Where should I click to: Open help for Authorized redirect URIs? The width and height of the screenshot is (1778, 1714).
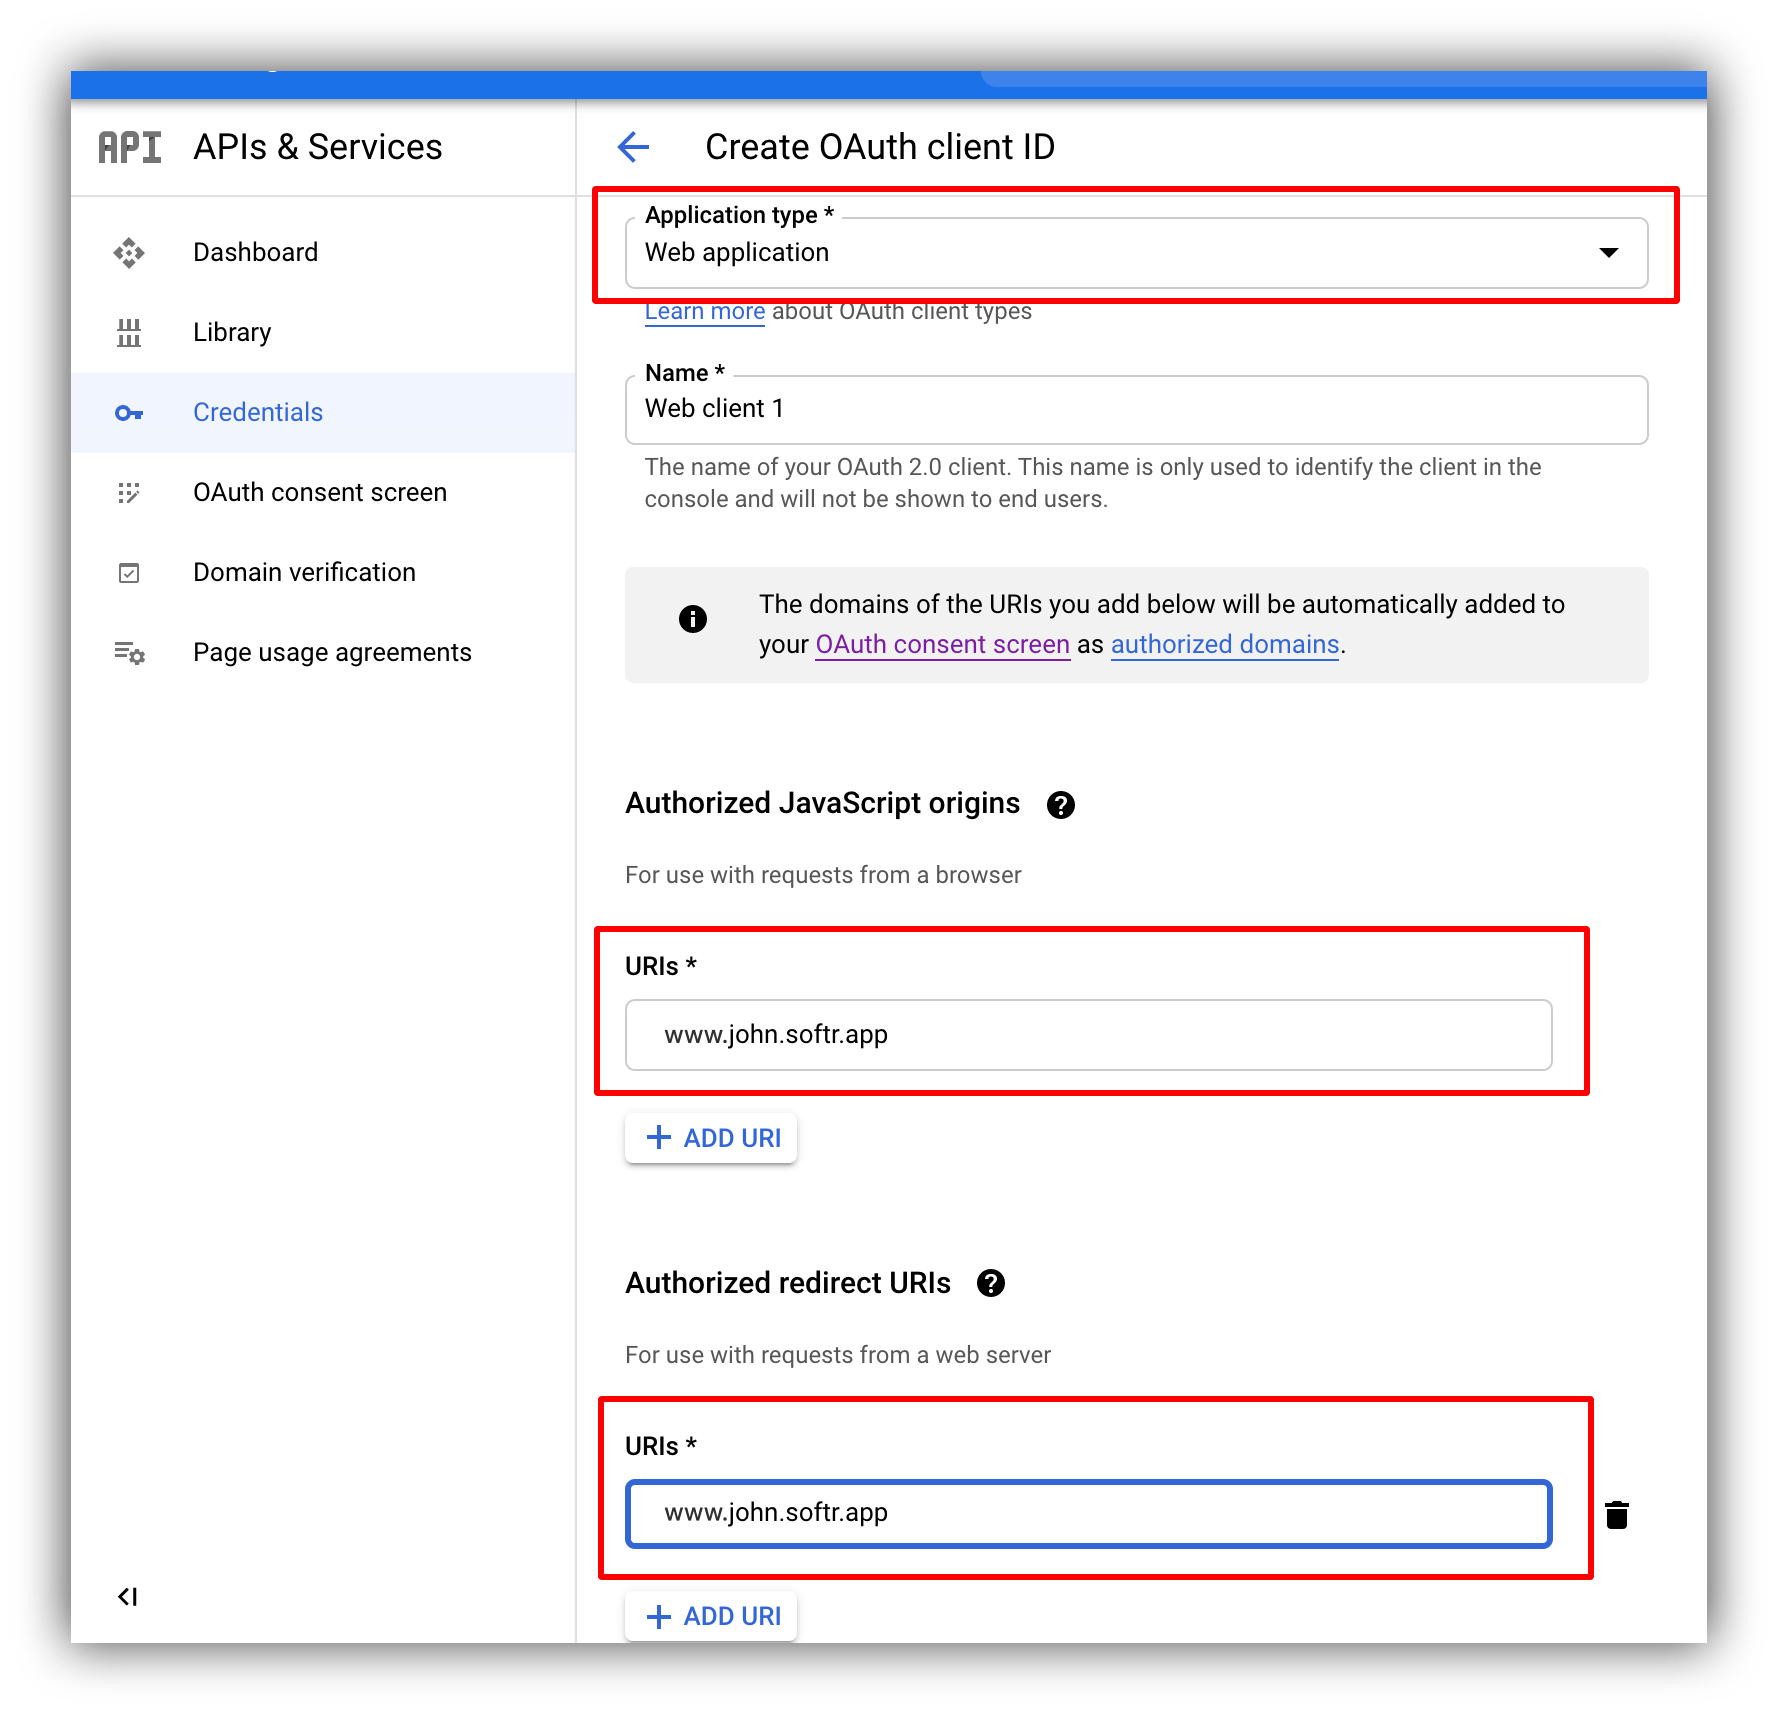pos(990,1283)
